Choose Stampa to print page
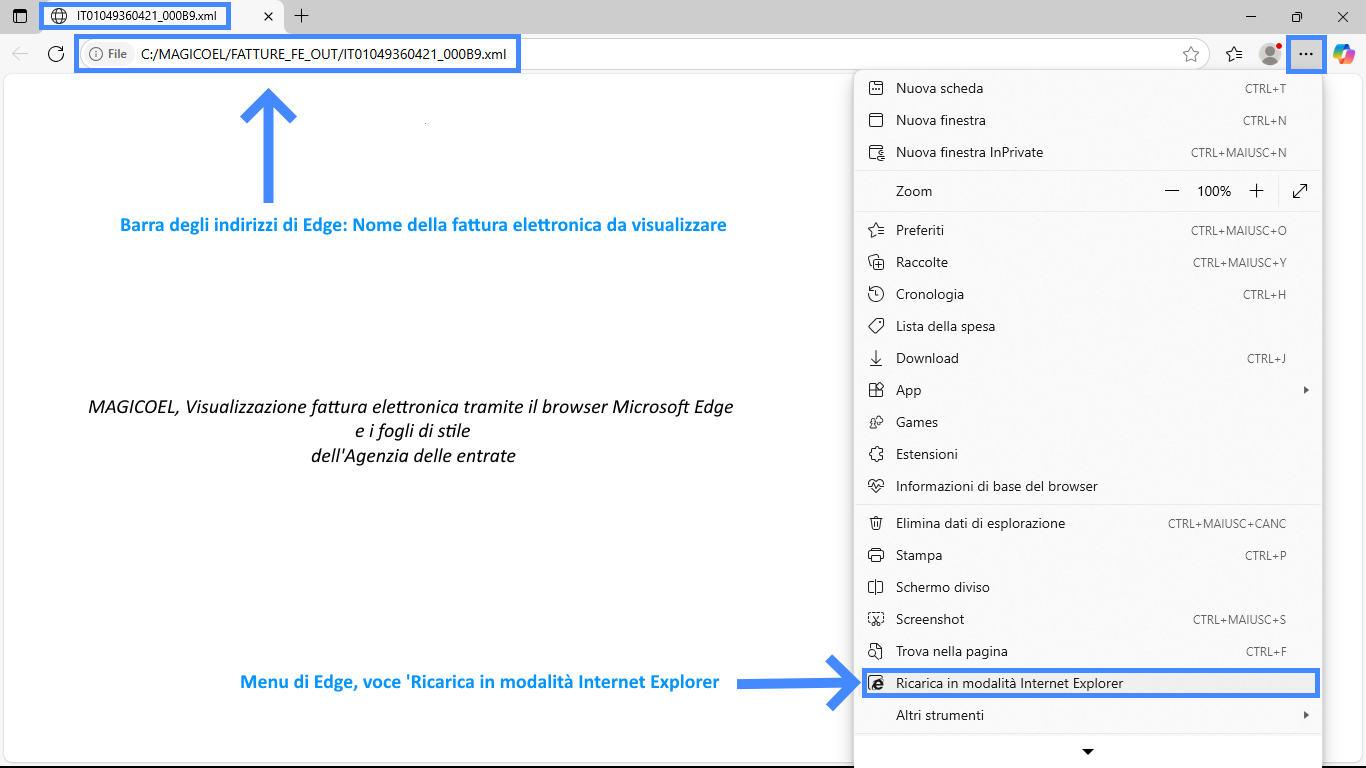 tap(1088, 555)
